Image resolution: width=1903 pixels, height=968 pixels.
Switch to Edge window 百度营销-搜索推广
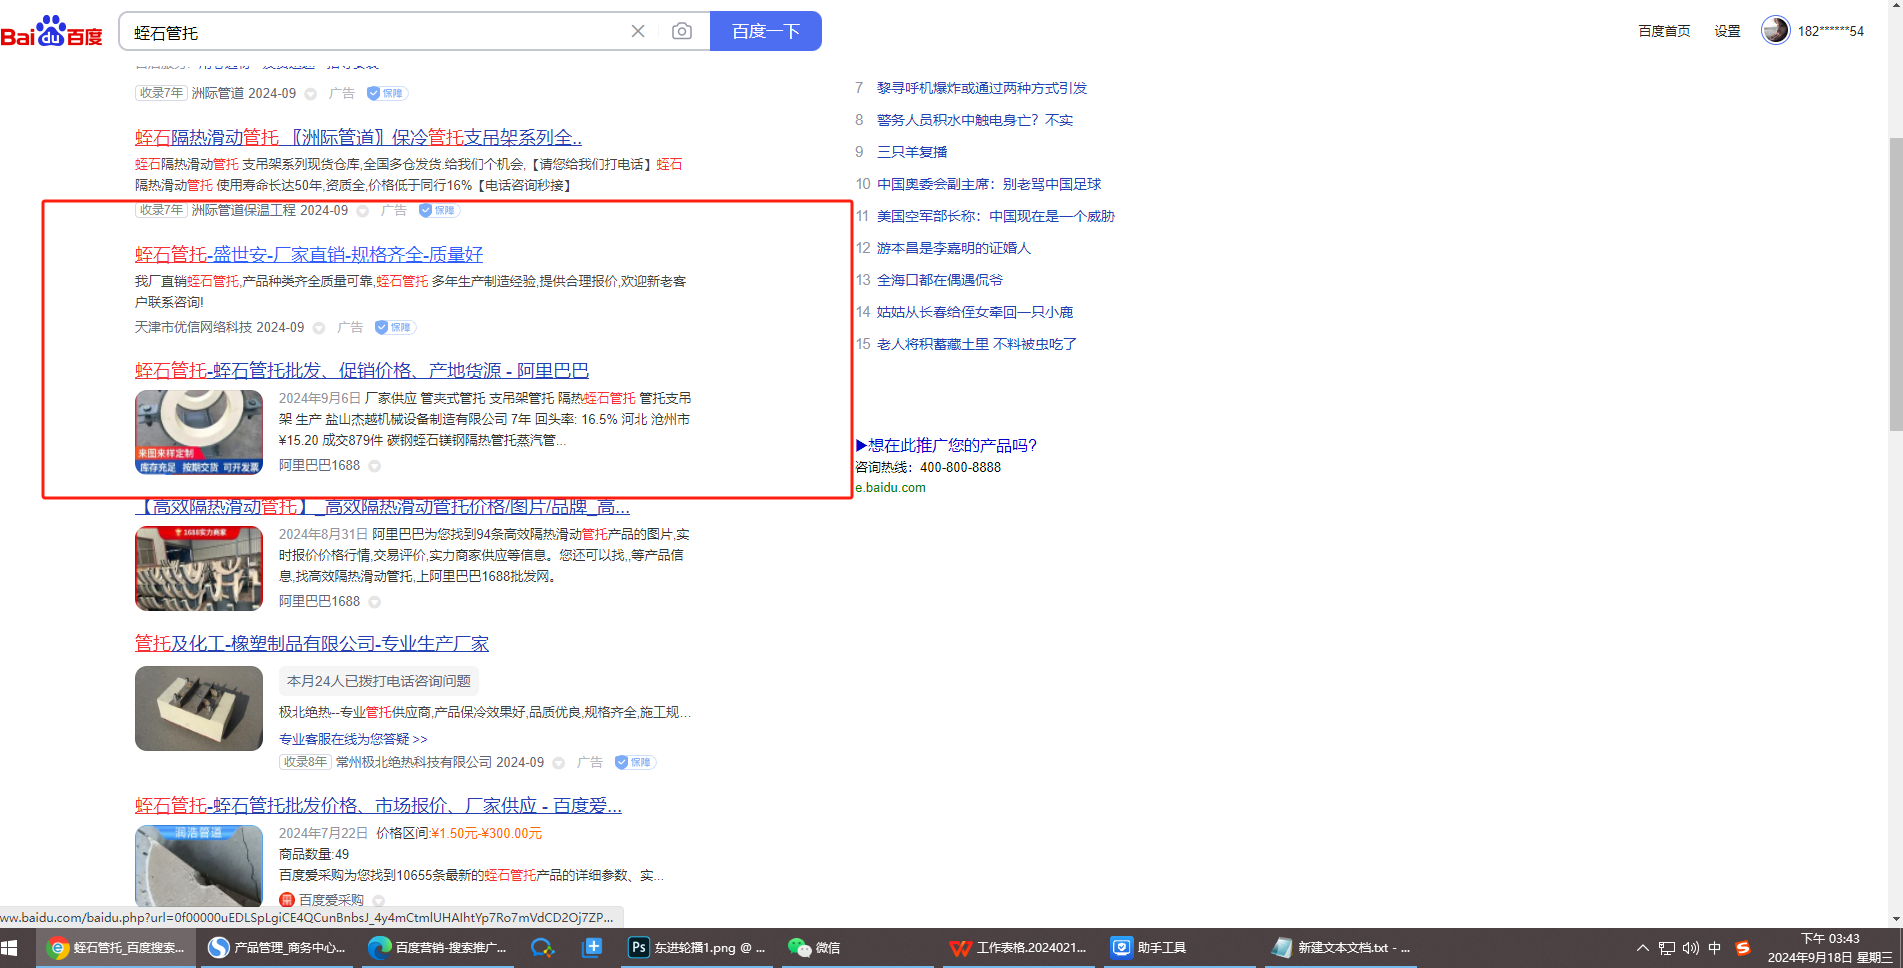point(437,947)
